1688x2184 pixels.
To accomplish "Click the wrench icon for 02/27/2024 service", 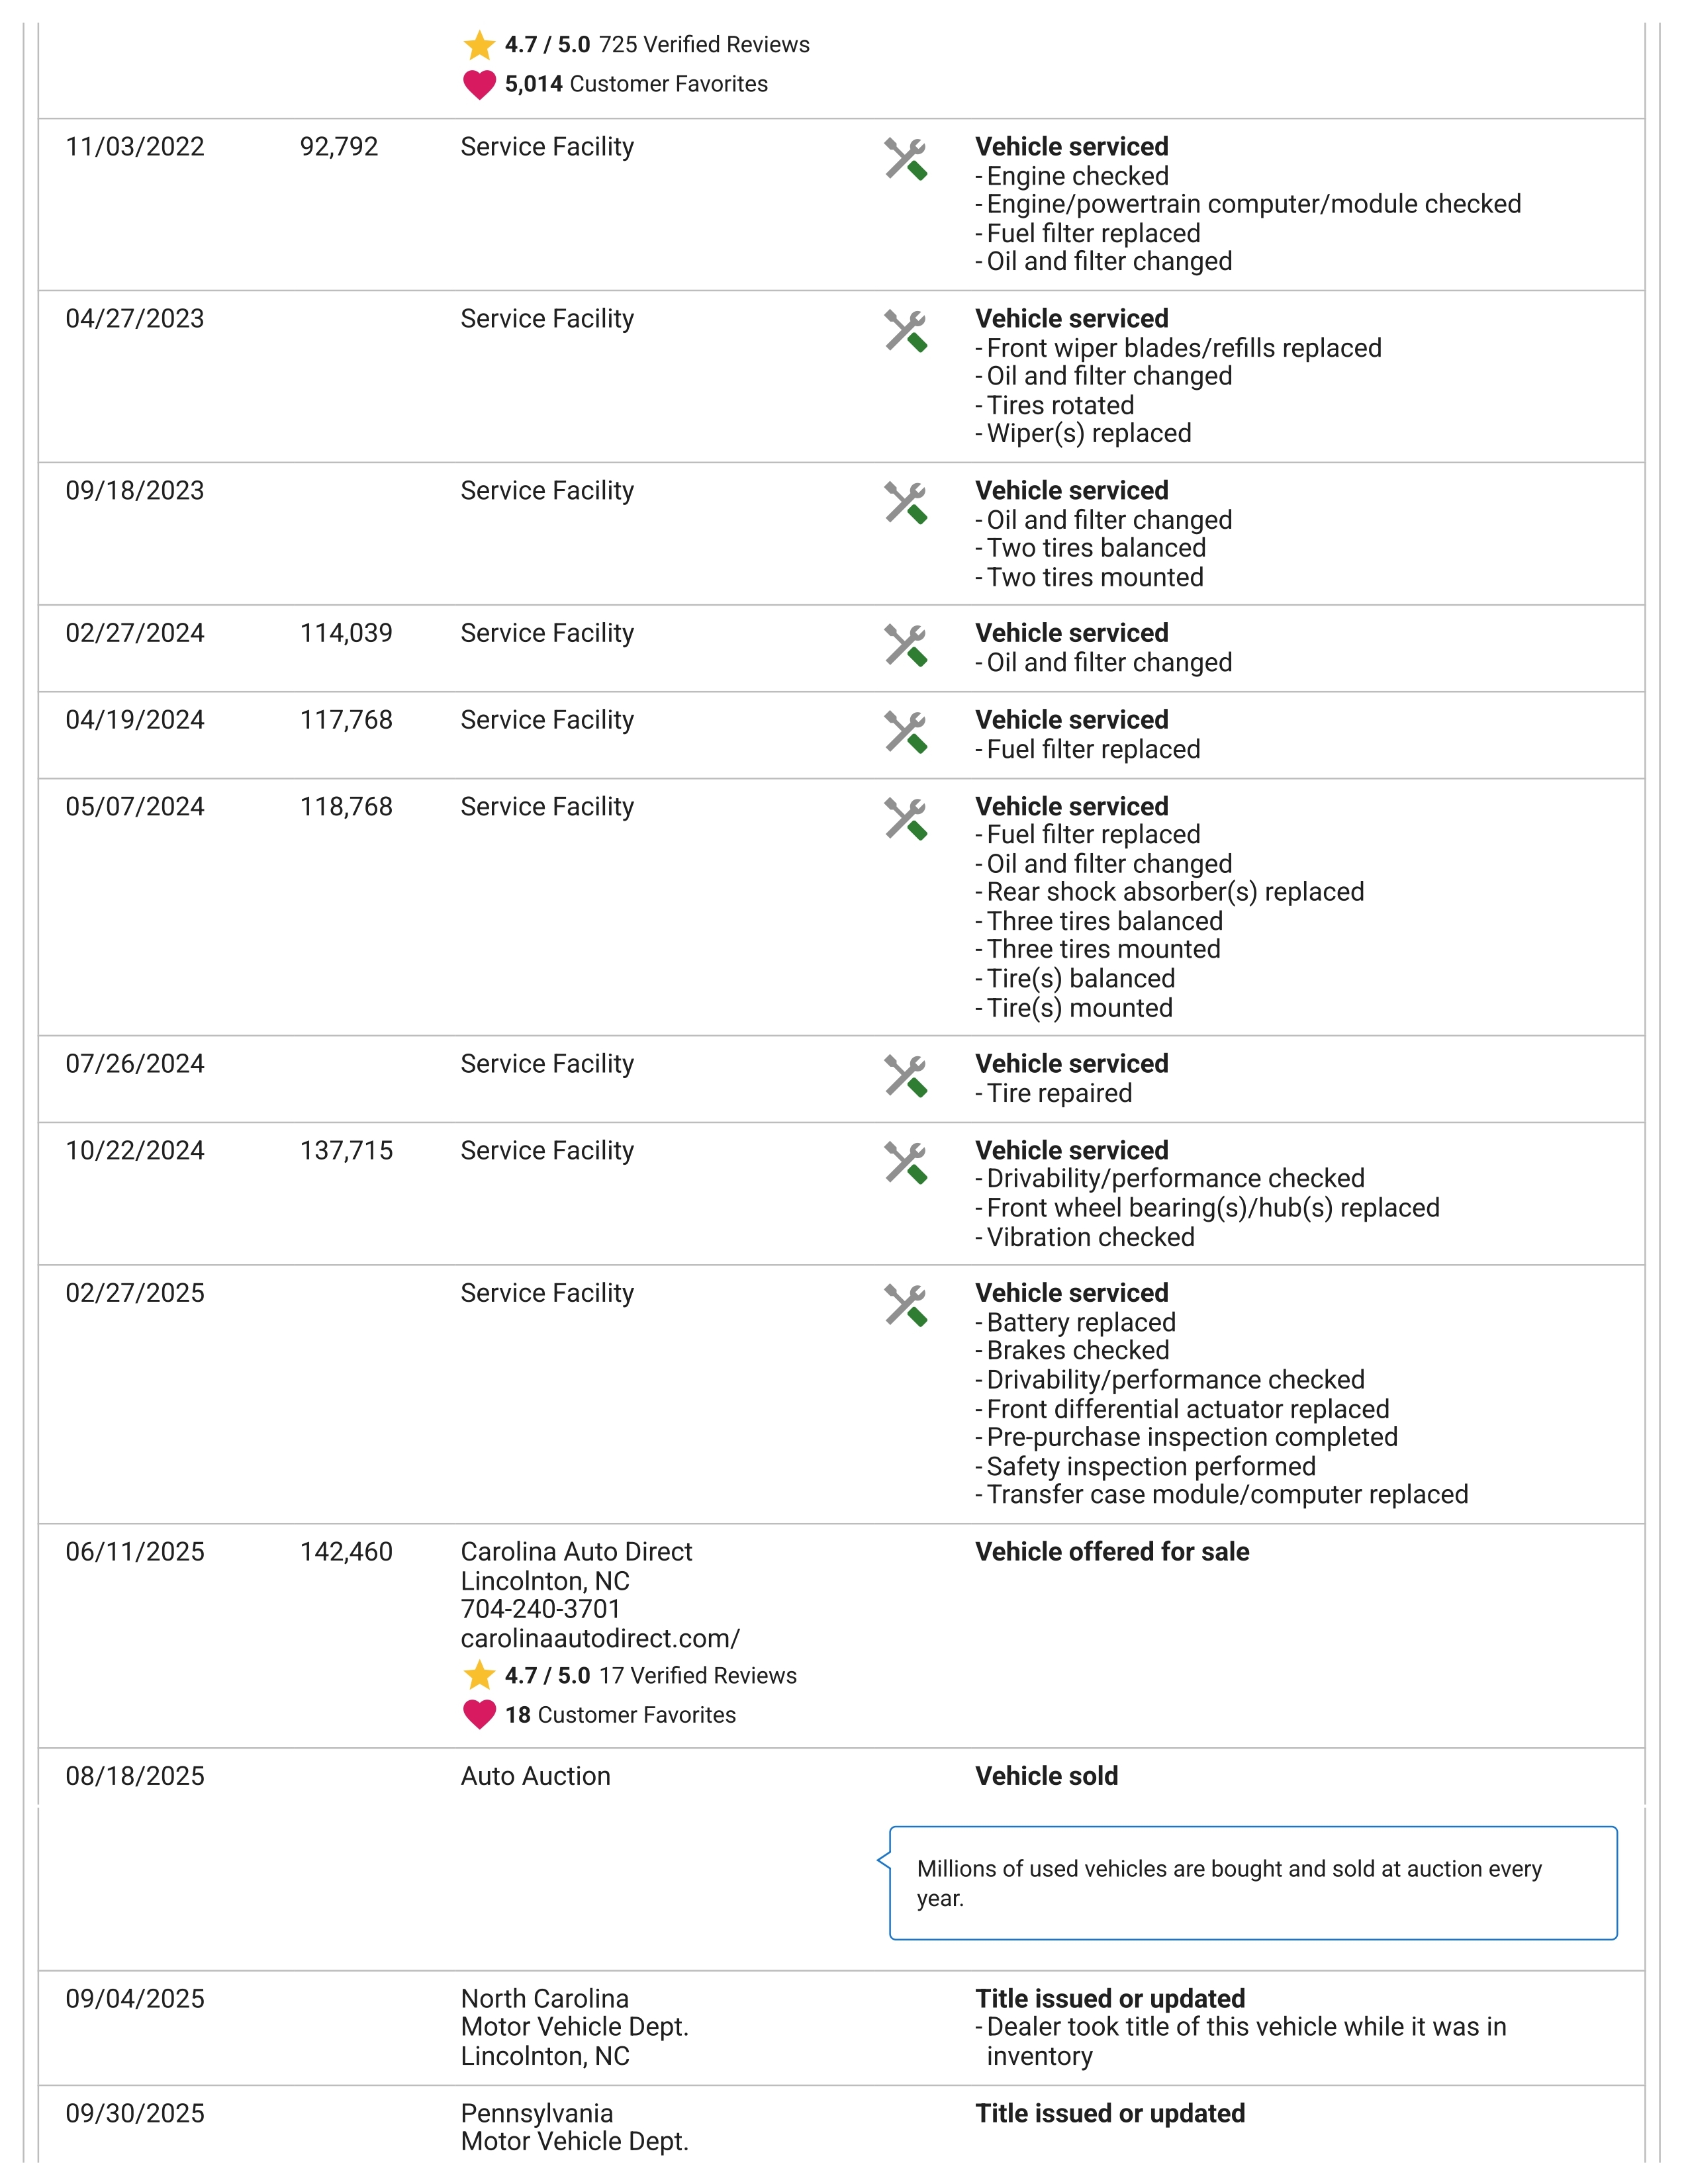I will coord(906,646).
